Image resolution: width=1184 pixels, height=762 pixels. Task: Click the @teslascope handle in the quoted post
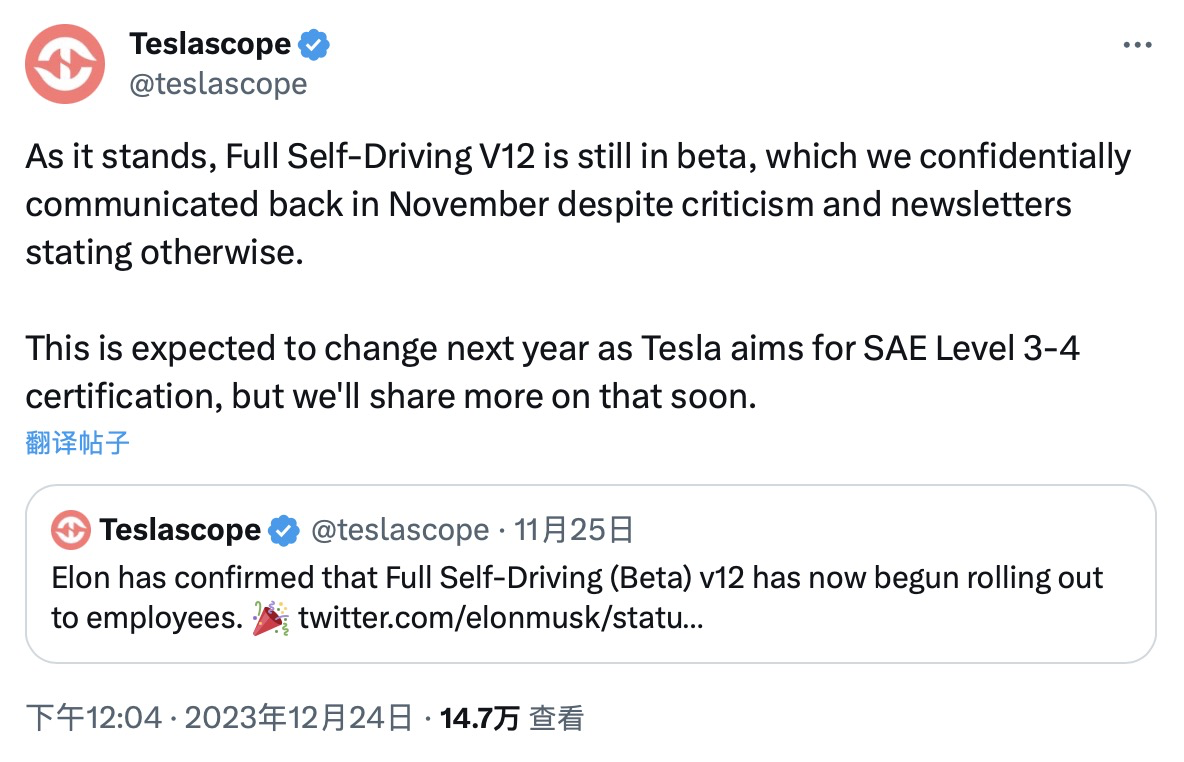tap(400, 530)
